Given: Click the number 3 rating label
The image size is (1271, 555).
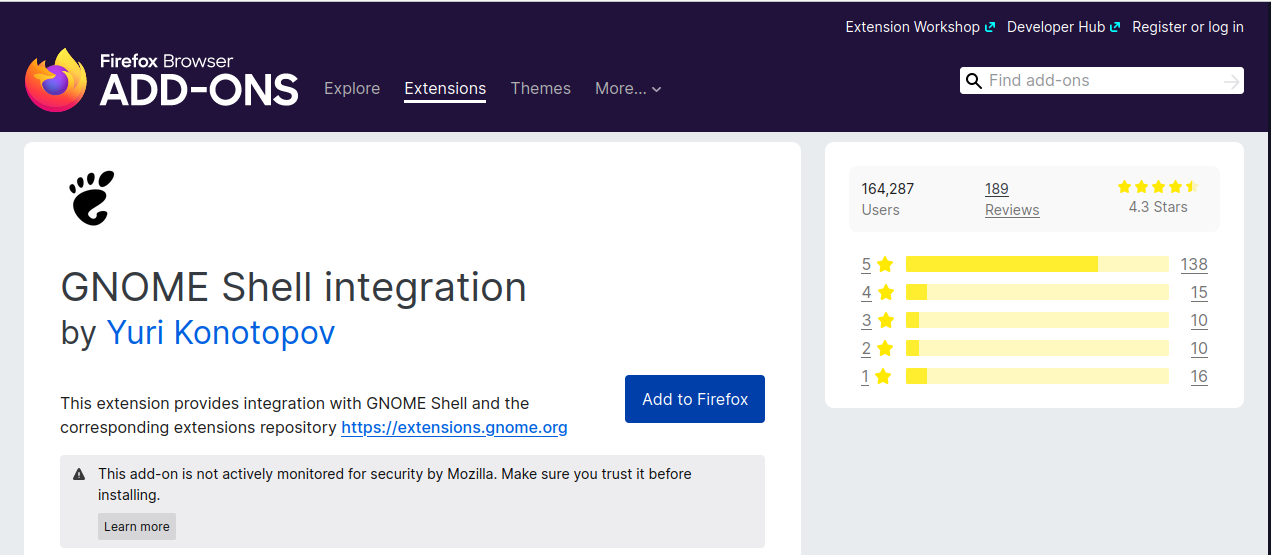Looking at the screenshot, I should coord(866,320).
